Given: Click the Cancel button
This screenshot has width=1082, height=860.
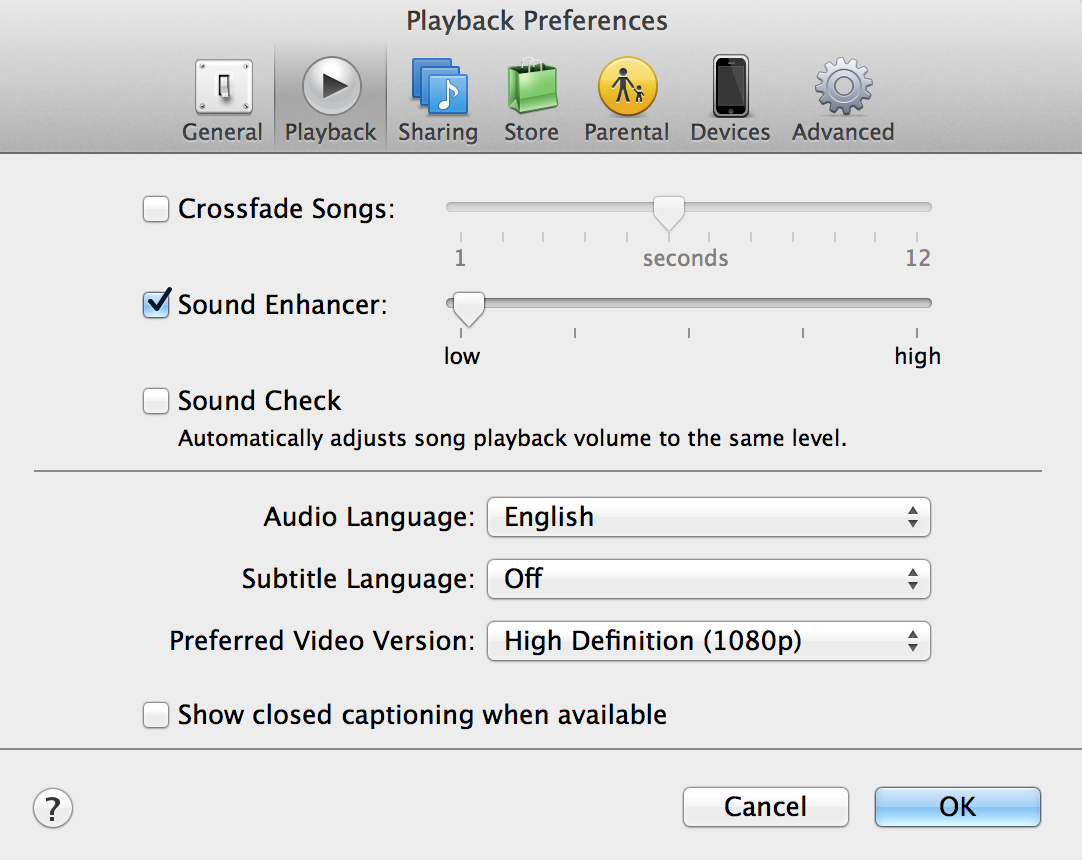Looking at the screenshot, I should [766, 806].
